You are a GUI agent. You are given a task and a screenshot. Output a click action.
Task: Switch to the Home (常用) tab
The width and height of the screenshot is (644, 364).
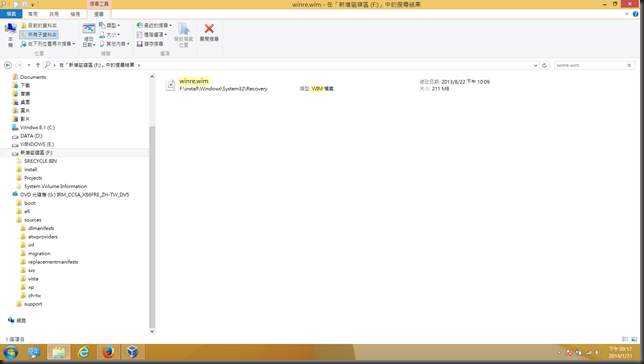tap(33, 14)
